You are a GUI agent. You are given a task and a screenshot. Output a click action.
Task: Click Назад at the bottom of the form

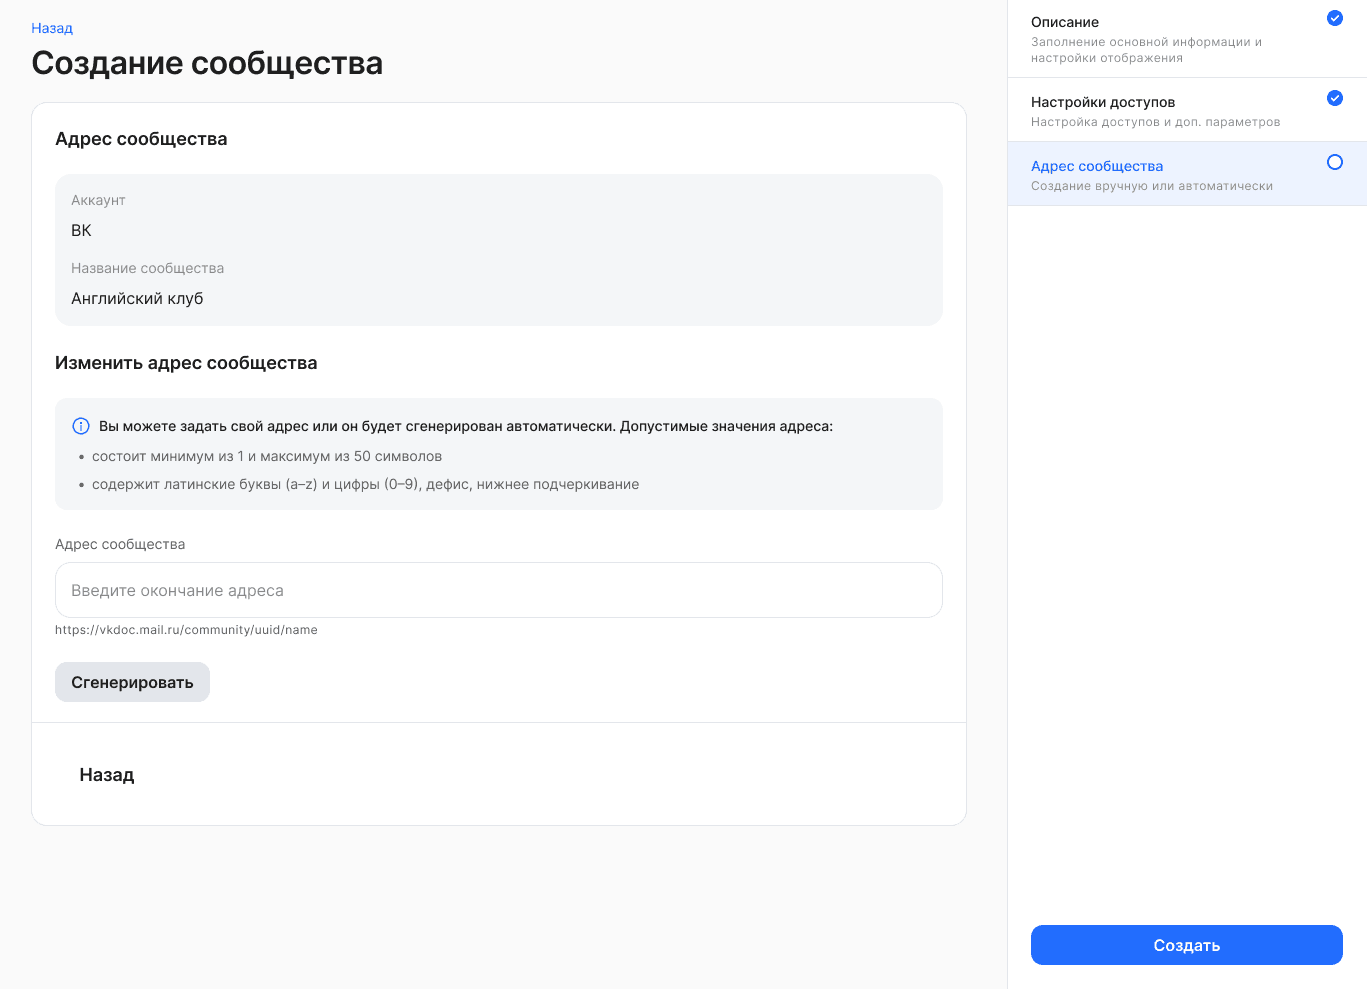[106, 774]
